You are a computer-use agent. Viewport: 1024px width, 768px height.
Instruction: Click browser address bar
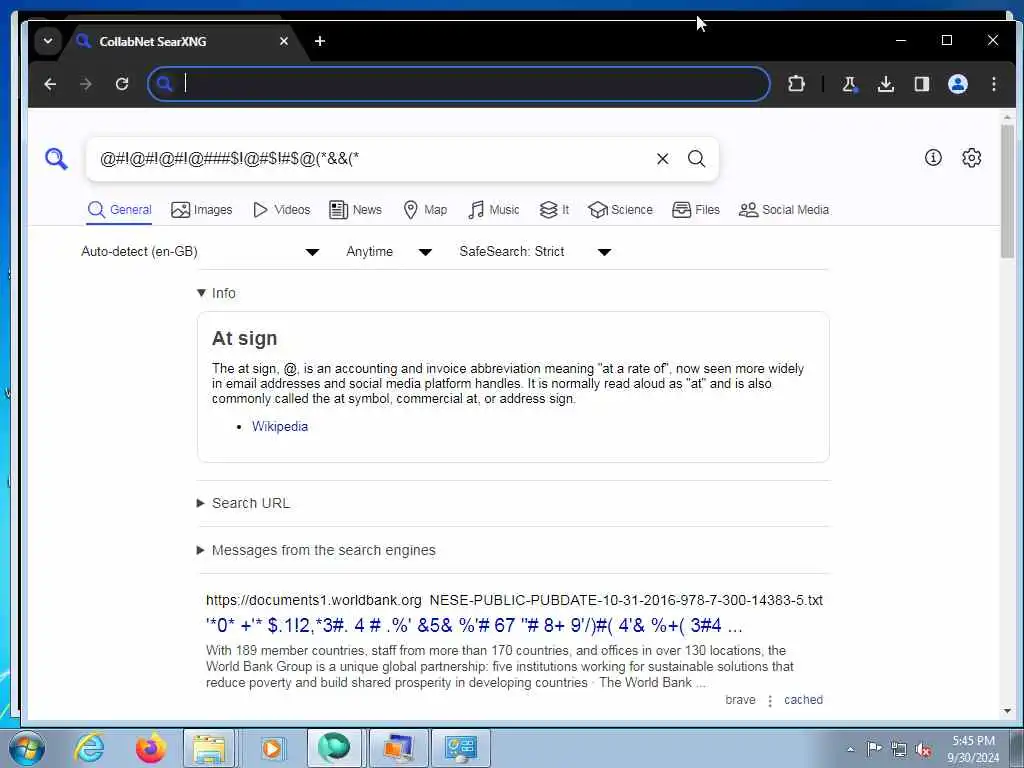pos(459,84)
